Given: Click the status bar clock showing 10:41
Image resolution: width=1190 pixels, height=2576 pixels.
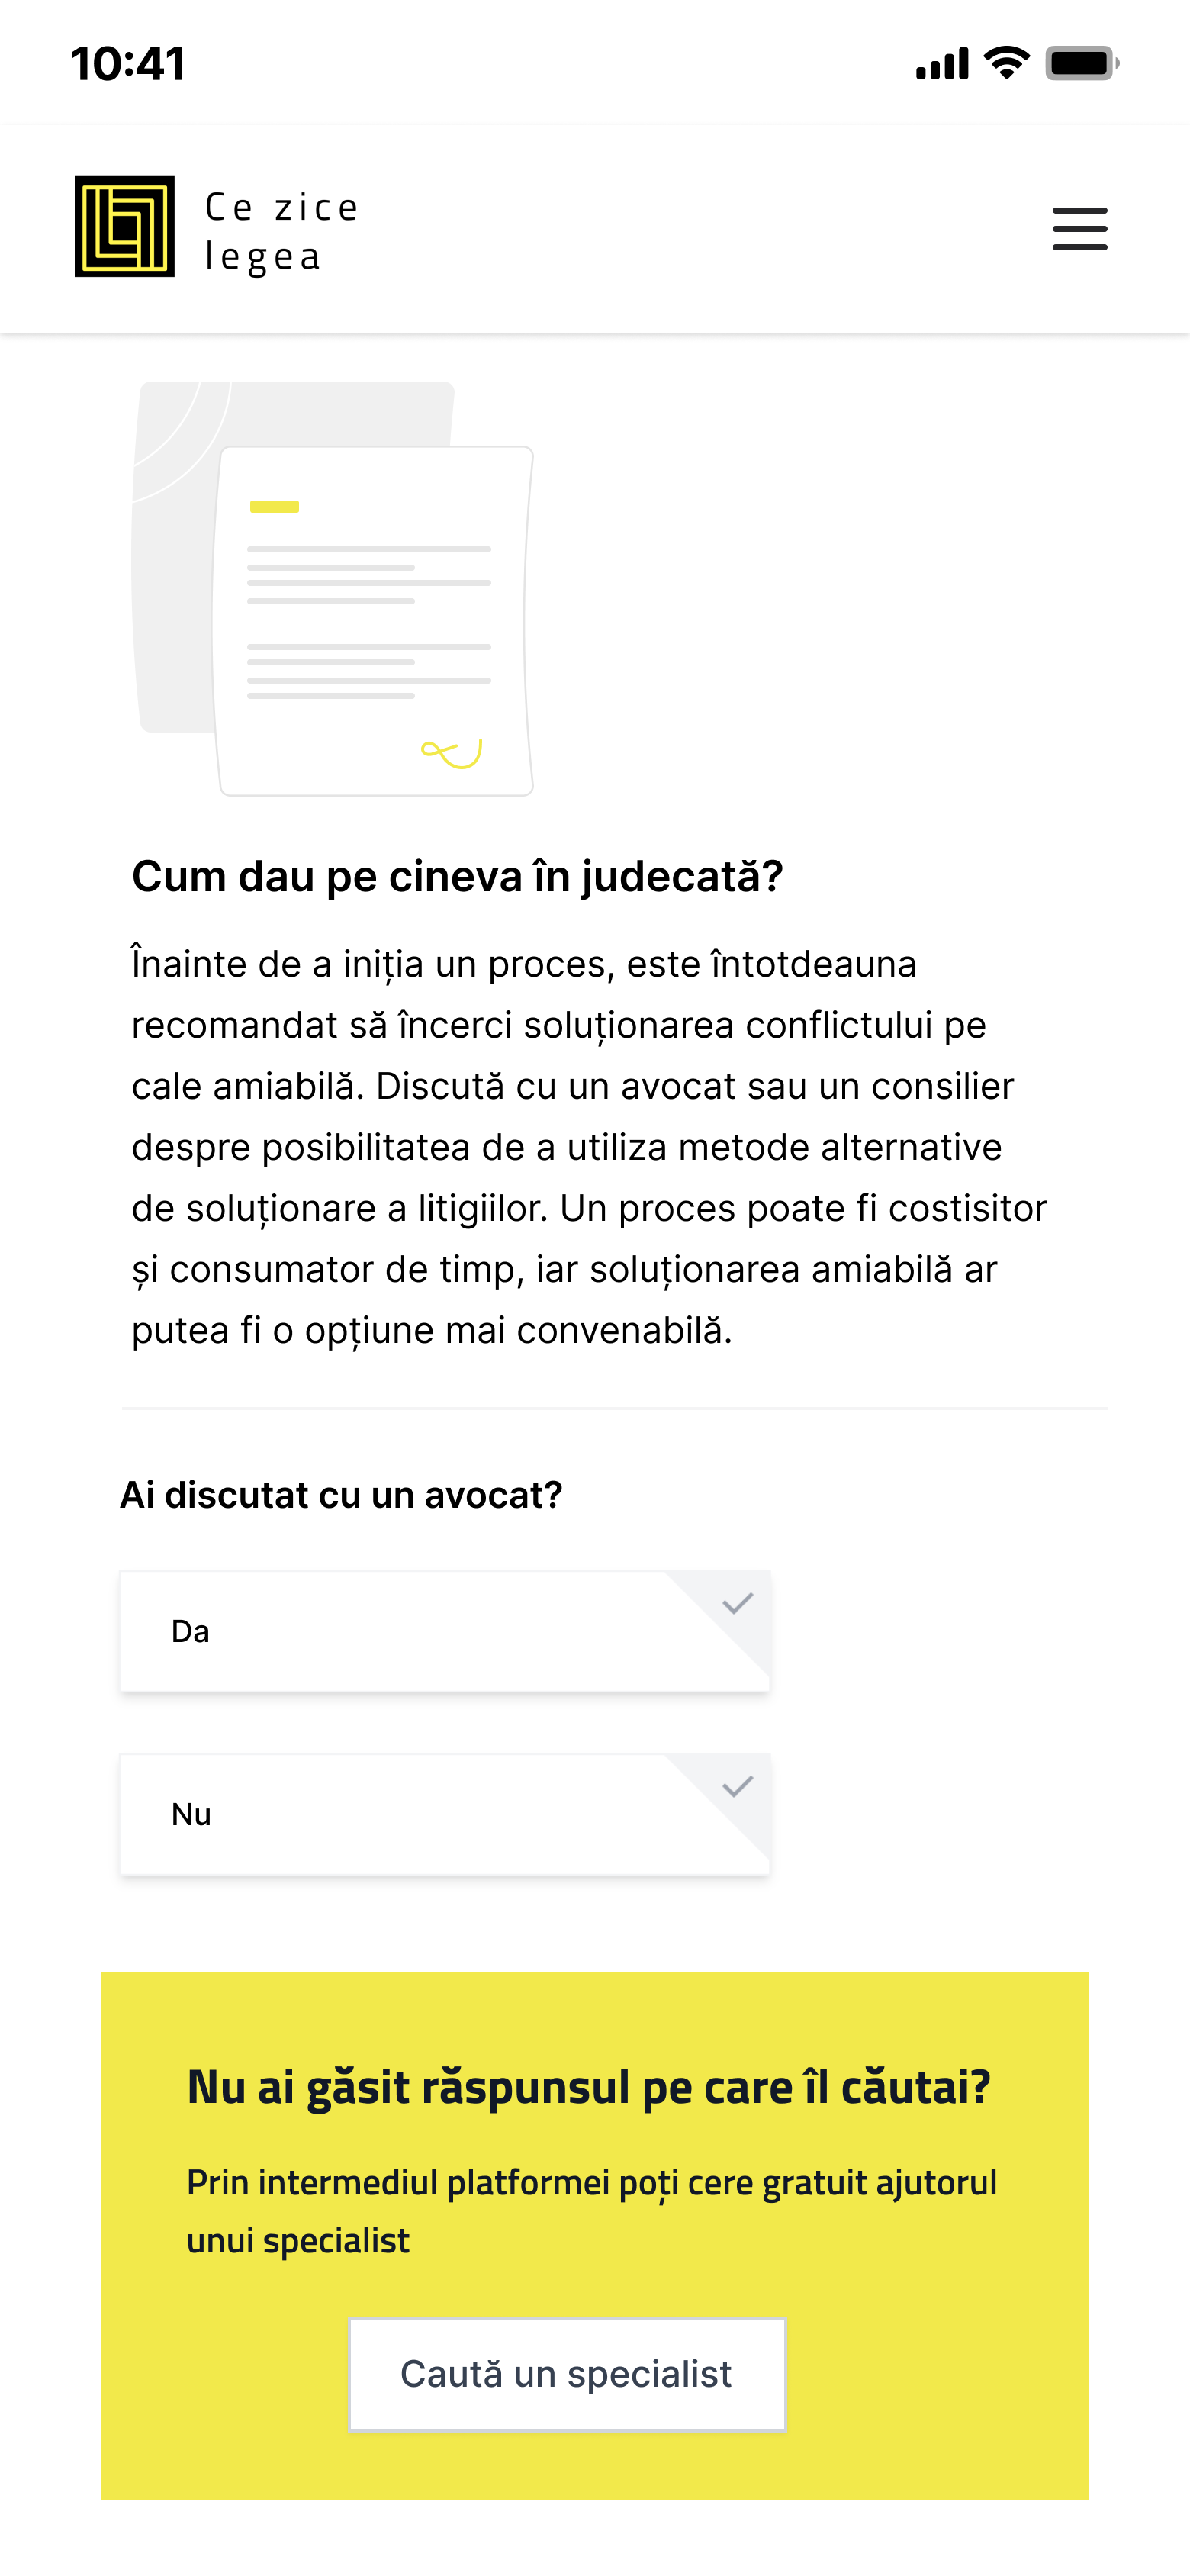Looking at the screenshot, I should 128,64.
